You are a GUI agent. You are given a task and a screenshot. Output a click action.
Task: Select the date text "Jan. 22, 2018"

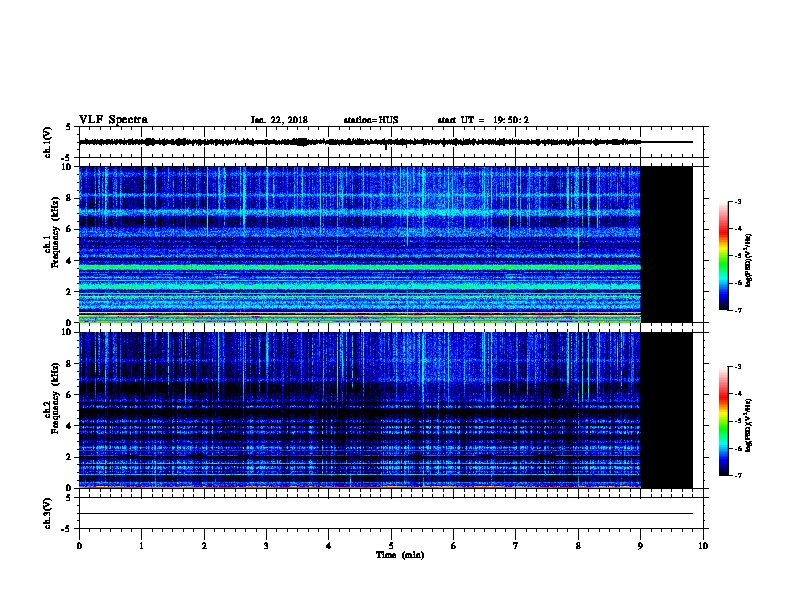click(279, 120)
